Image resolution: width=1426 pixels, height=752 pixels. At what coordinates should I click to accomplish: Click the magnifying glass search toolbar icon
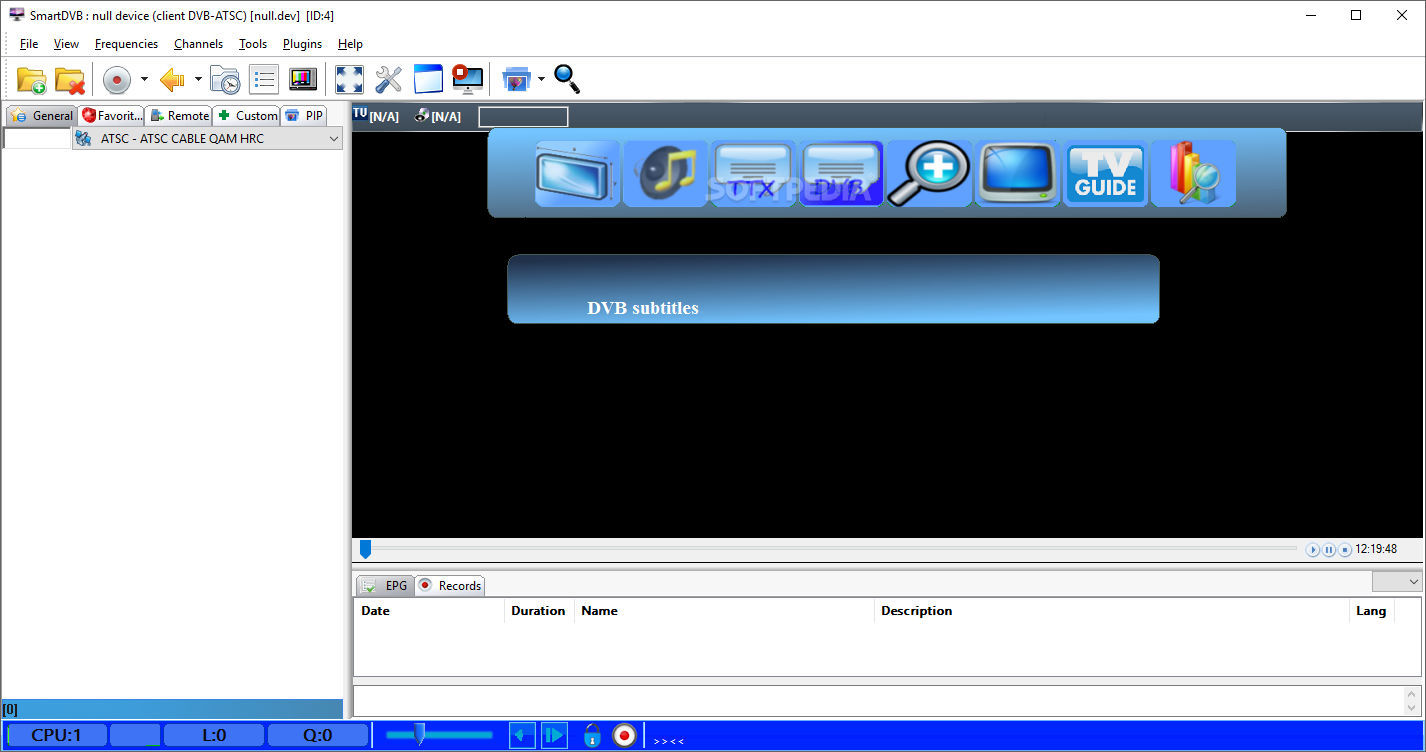(567, 79)
